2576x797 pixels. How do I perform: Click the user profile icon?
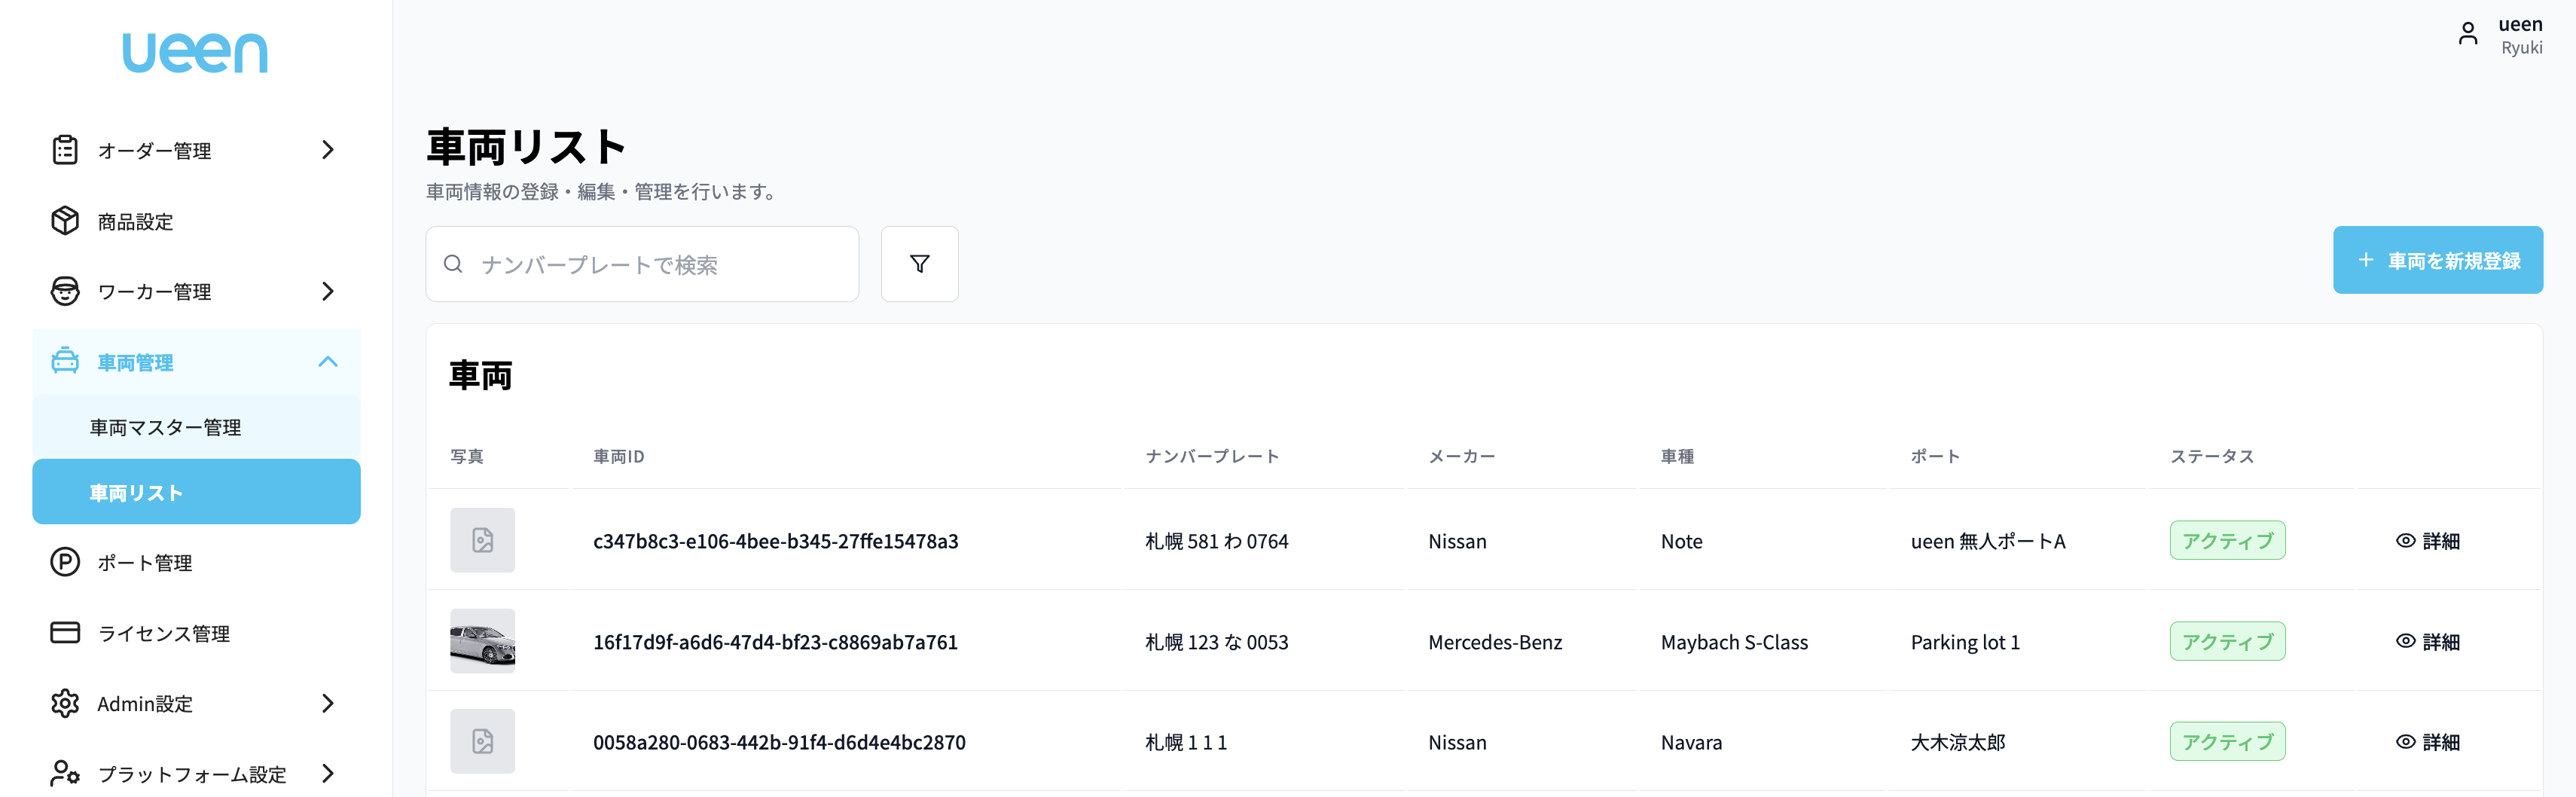[2467, 35]
